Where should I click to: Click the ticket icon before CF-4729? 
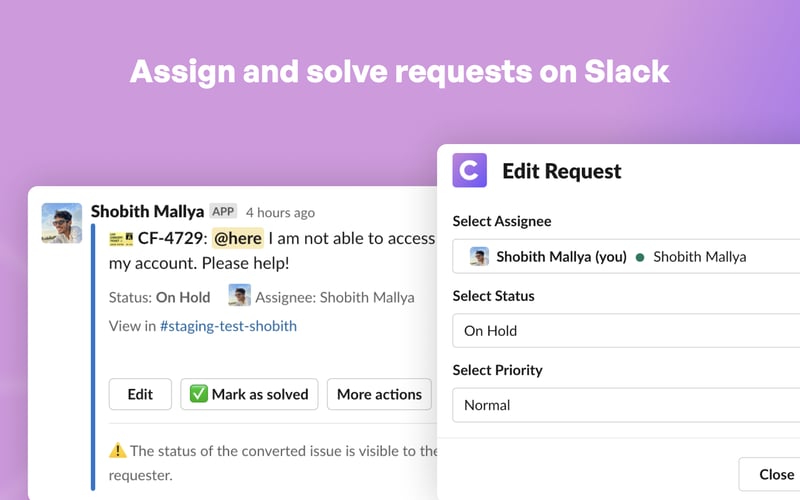121,239
